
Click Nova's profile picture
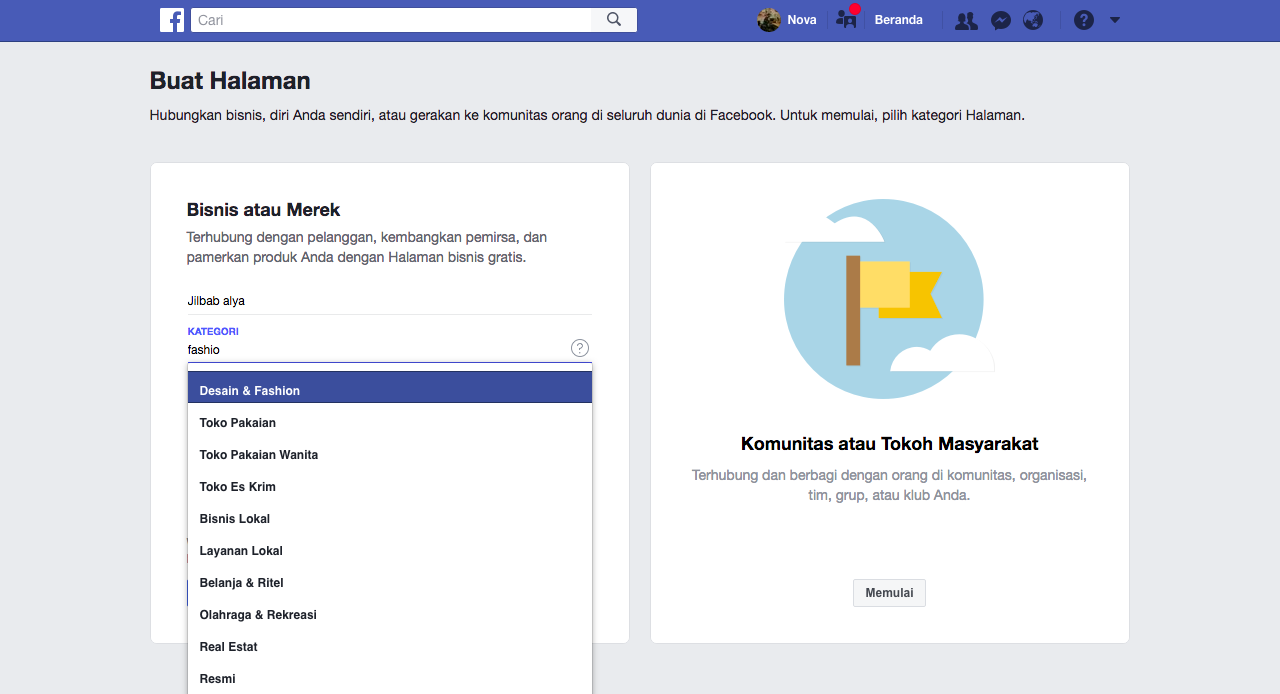tap(768, 19)
